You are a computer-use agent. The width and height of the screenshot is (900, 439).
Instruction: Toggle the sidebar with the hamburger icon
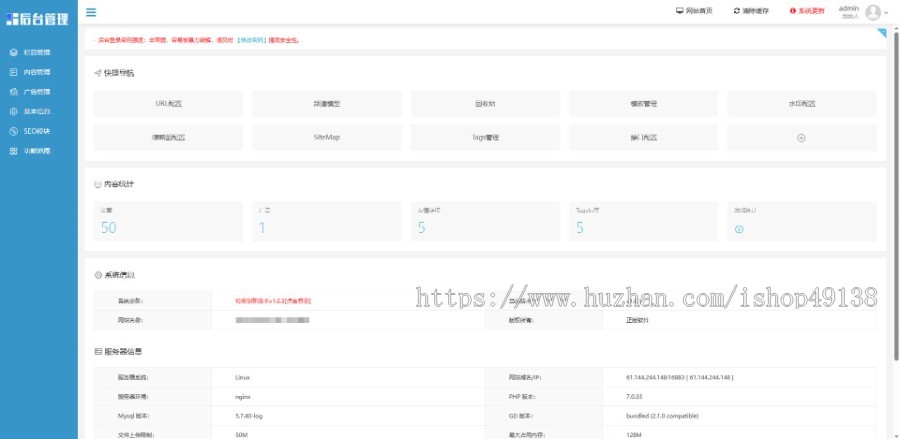tap(91, 12)
